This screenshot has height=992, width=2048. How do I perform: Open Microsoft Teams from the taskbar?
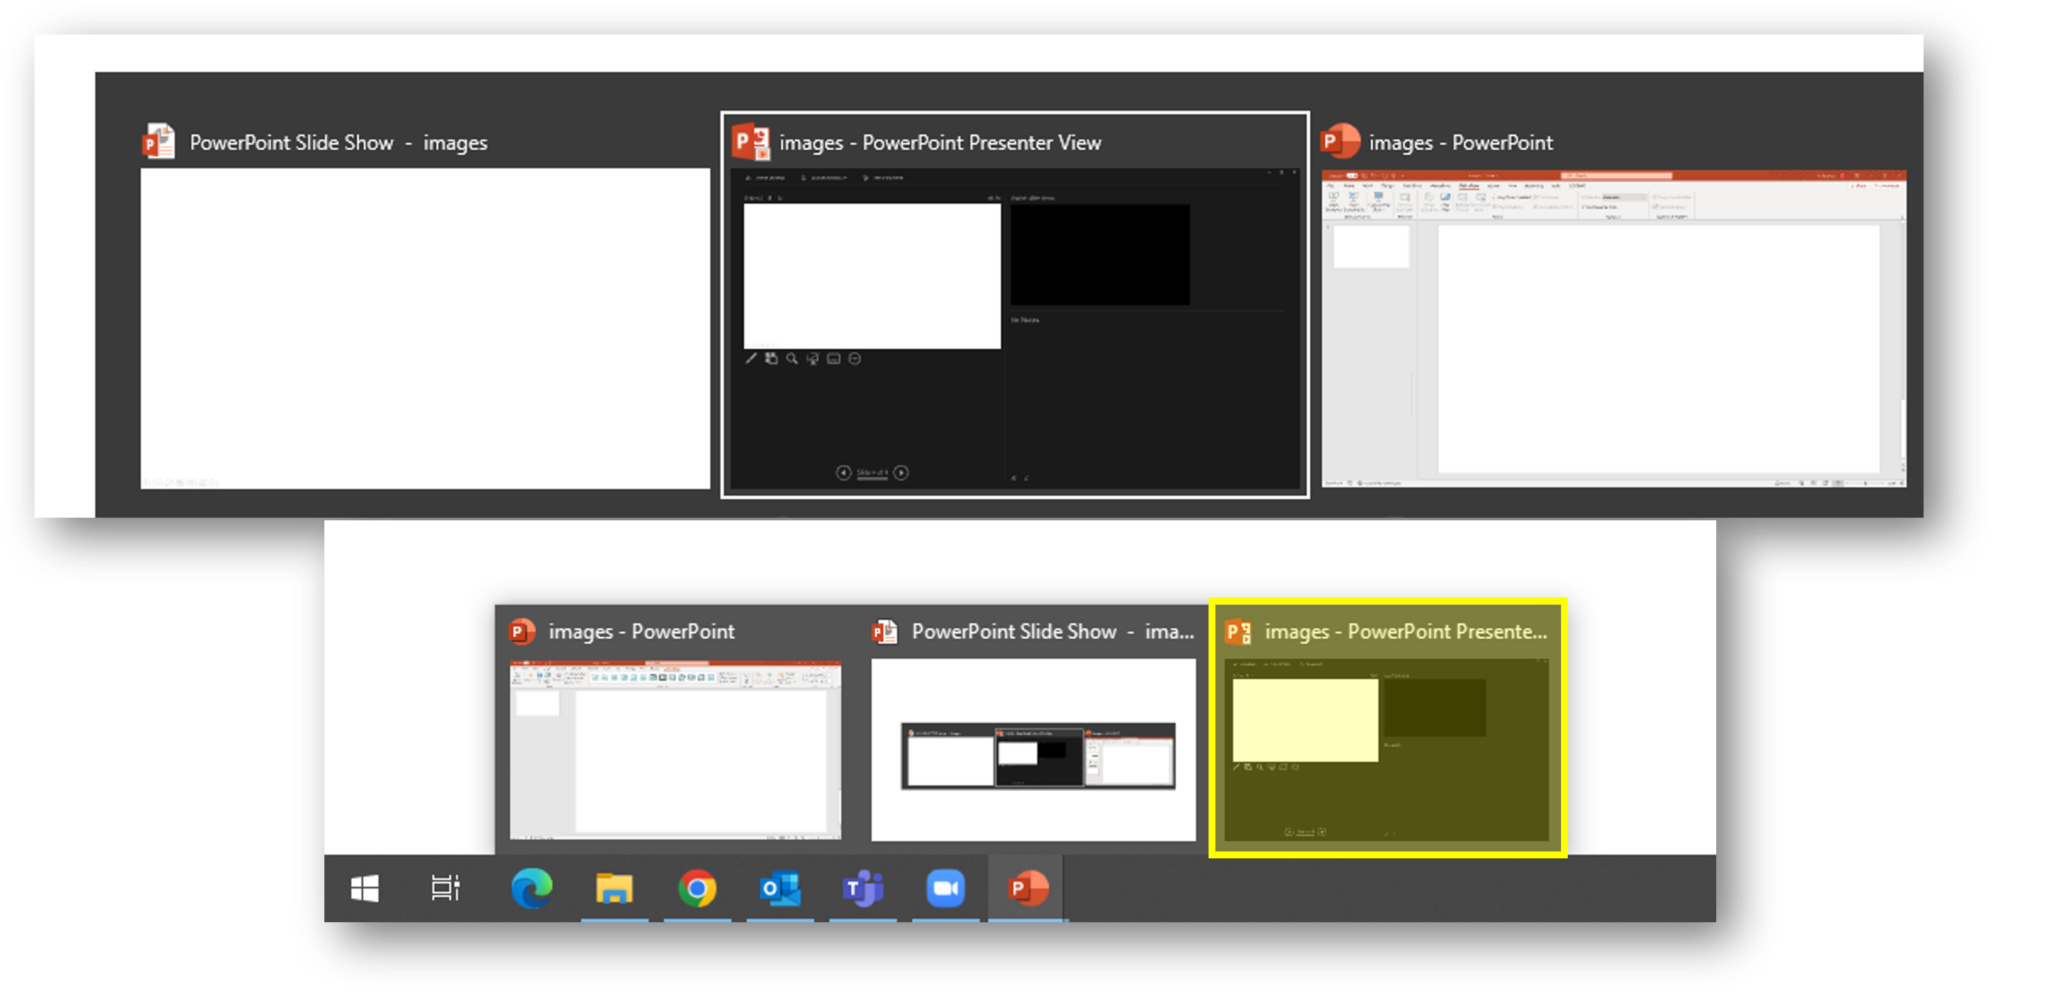[862, 889]
